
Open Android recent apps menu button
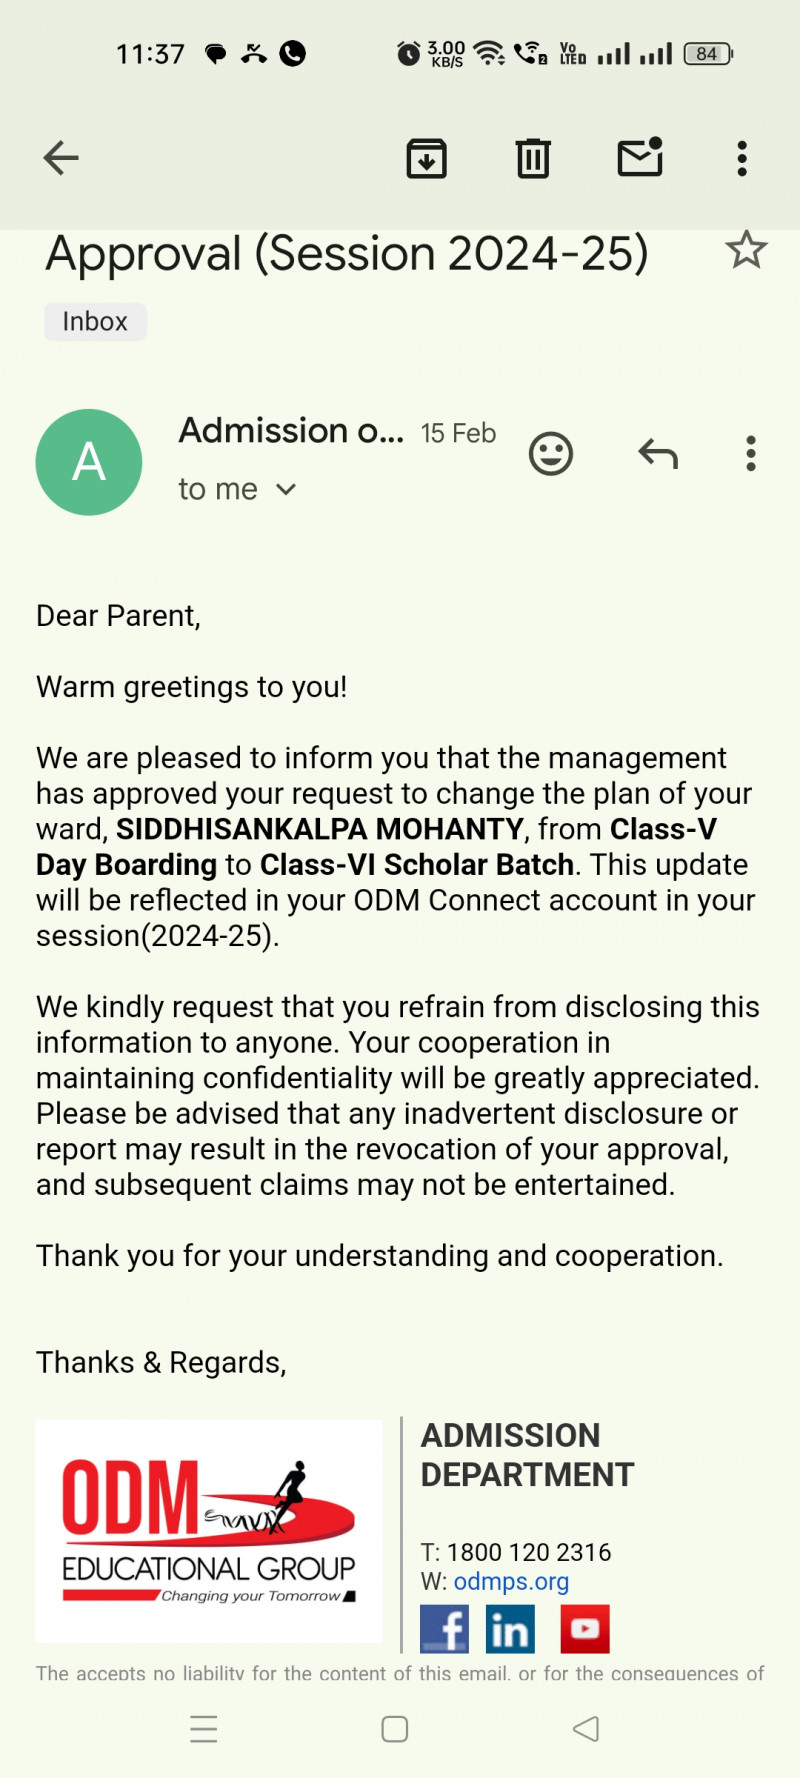click(204, 1729)
